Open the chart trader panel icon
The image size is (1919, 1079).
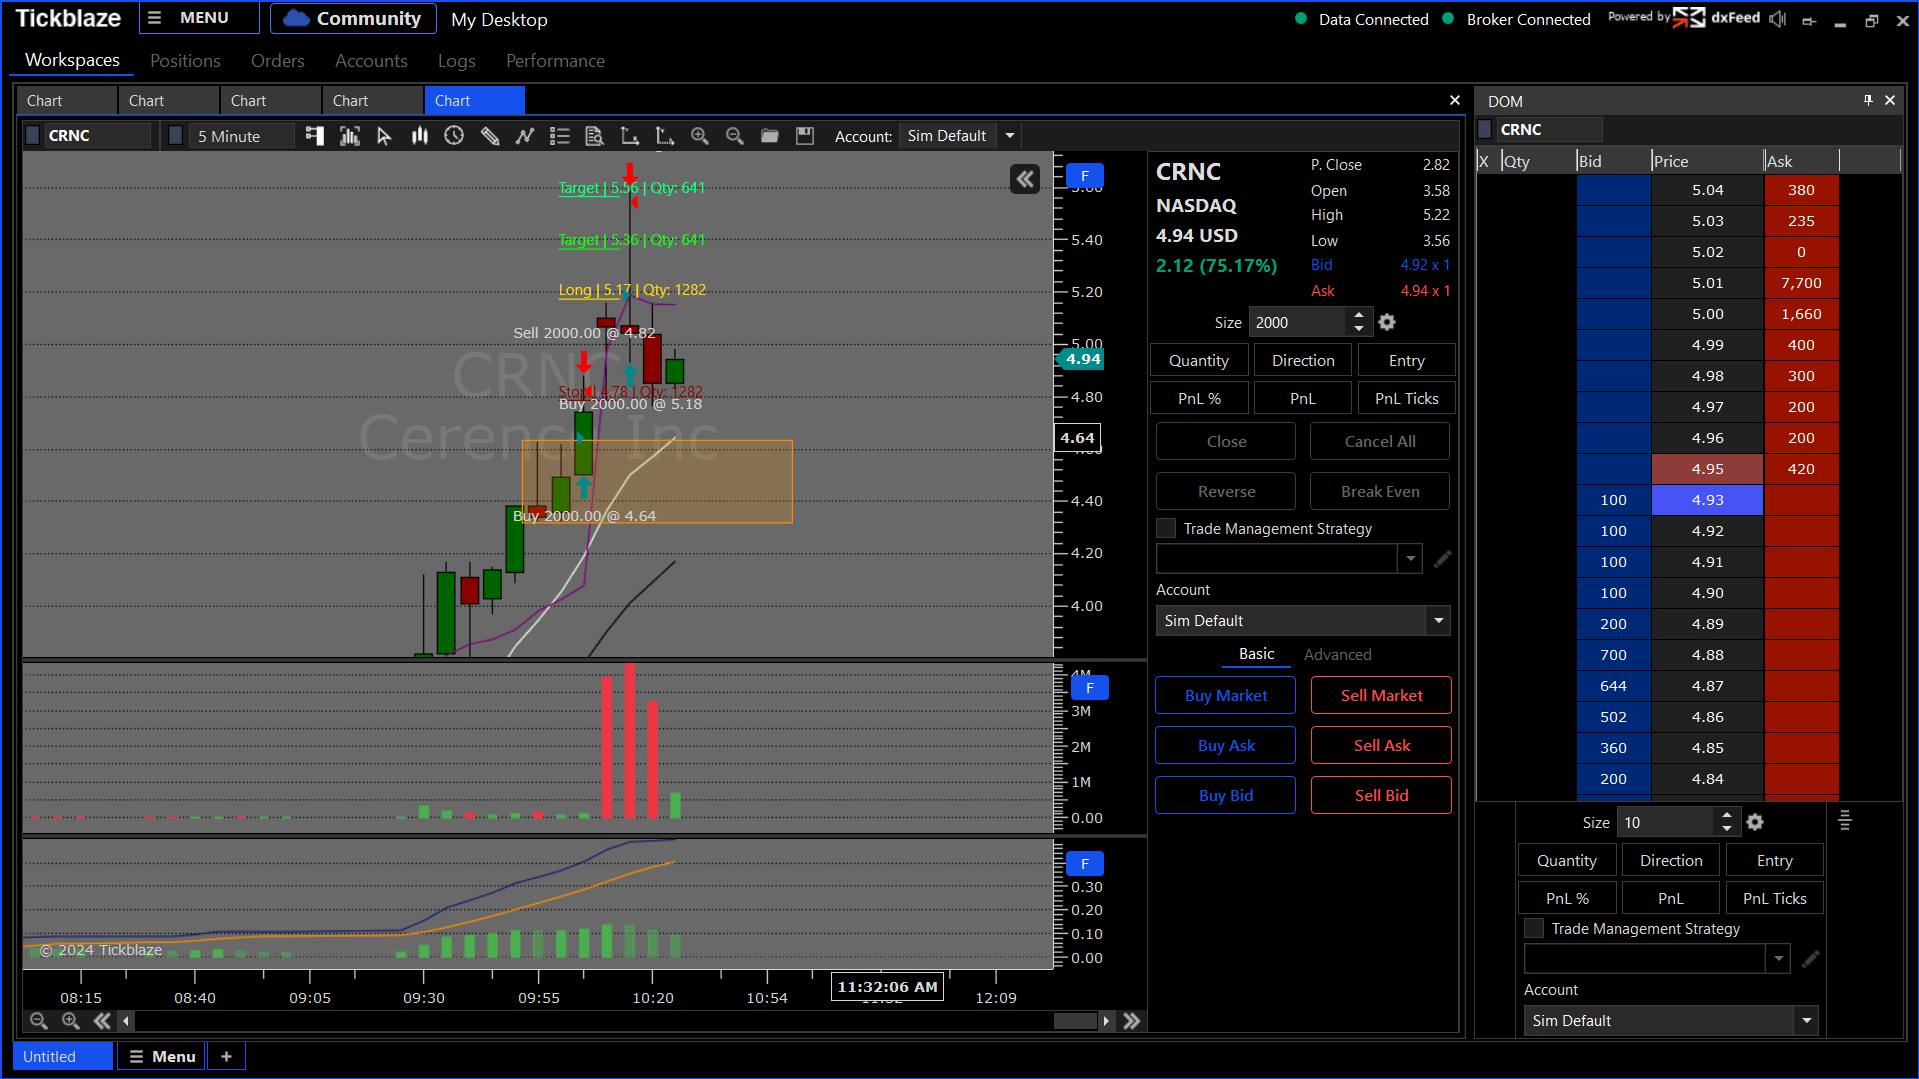tap(314, 136)
